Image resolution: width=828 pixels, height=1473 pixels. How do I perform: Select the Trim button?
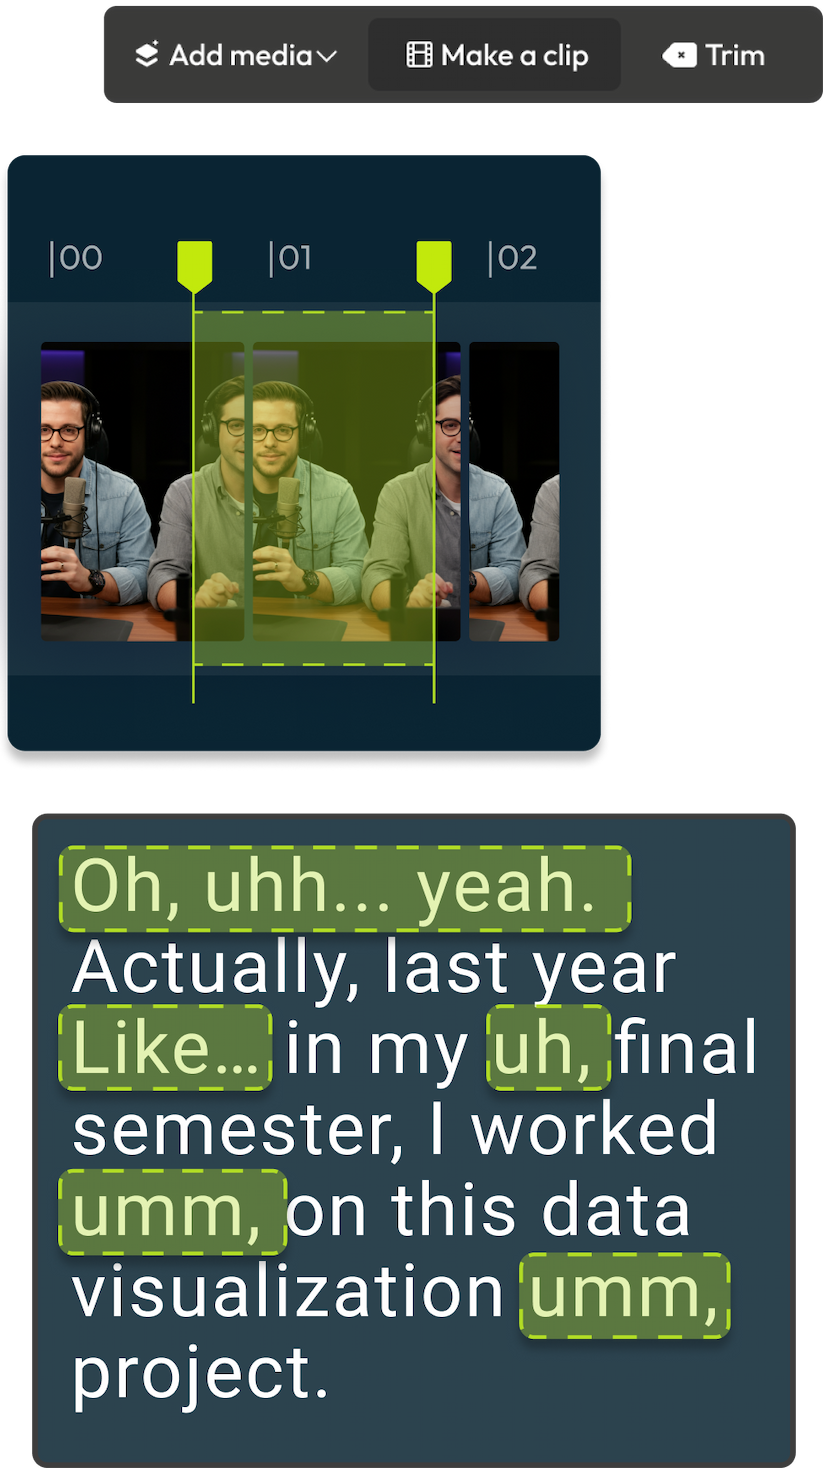click(715, 55)
